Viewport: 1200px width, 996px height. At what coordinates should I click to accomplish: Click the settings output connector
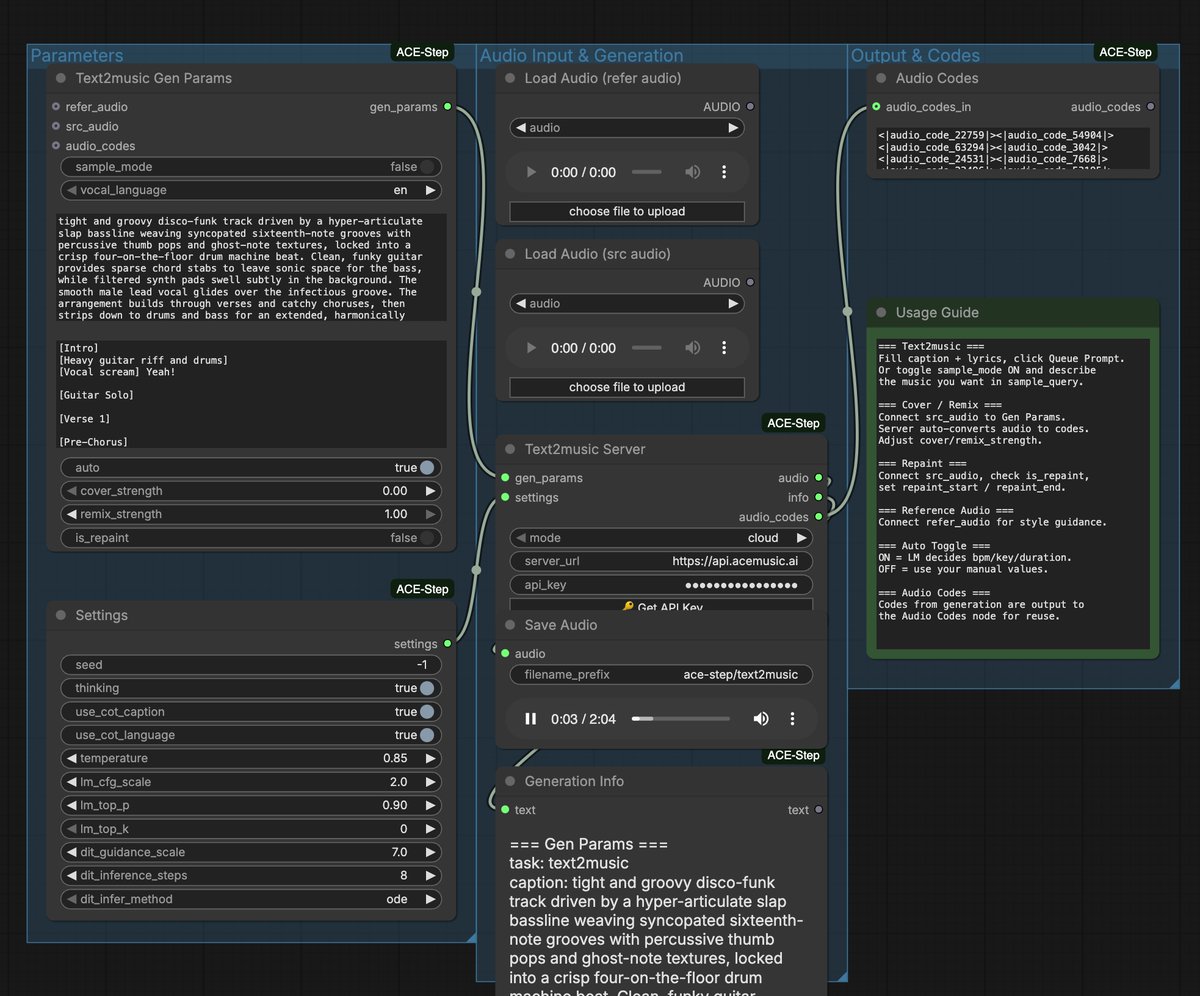pos(447,644)
